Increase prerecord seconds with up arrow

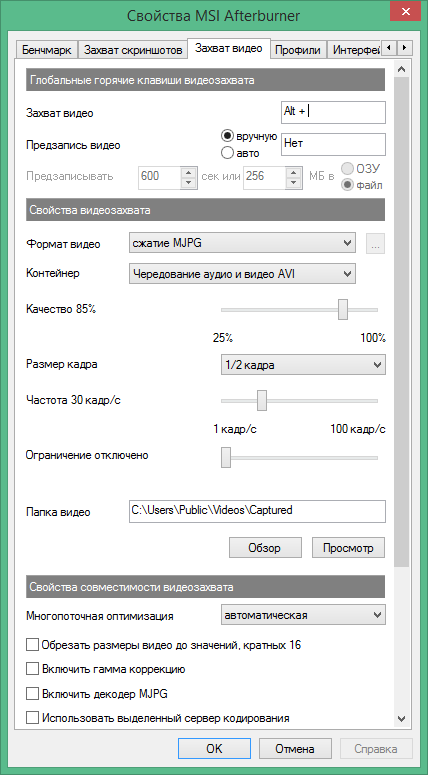(188, 172)
